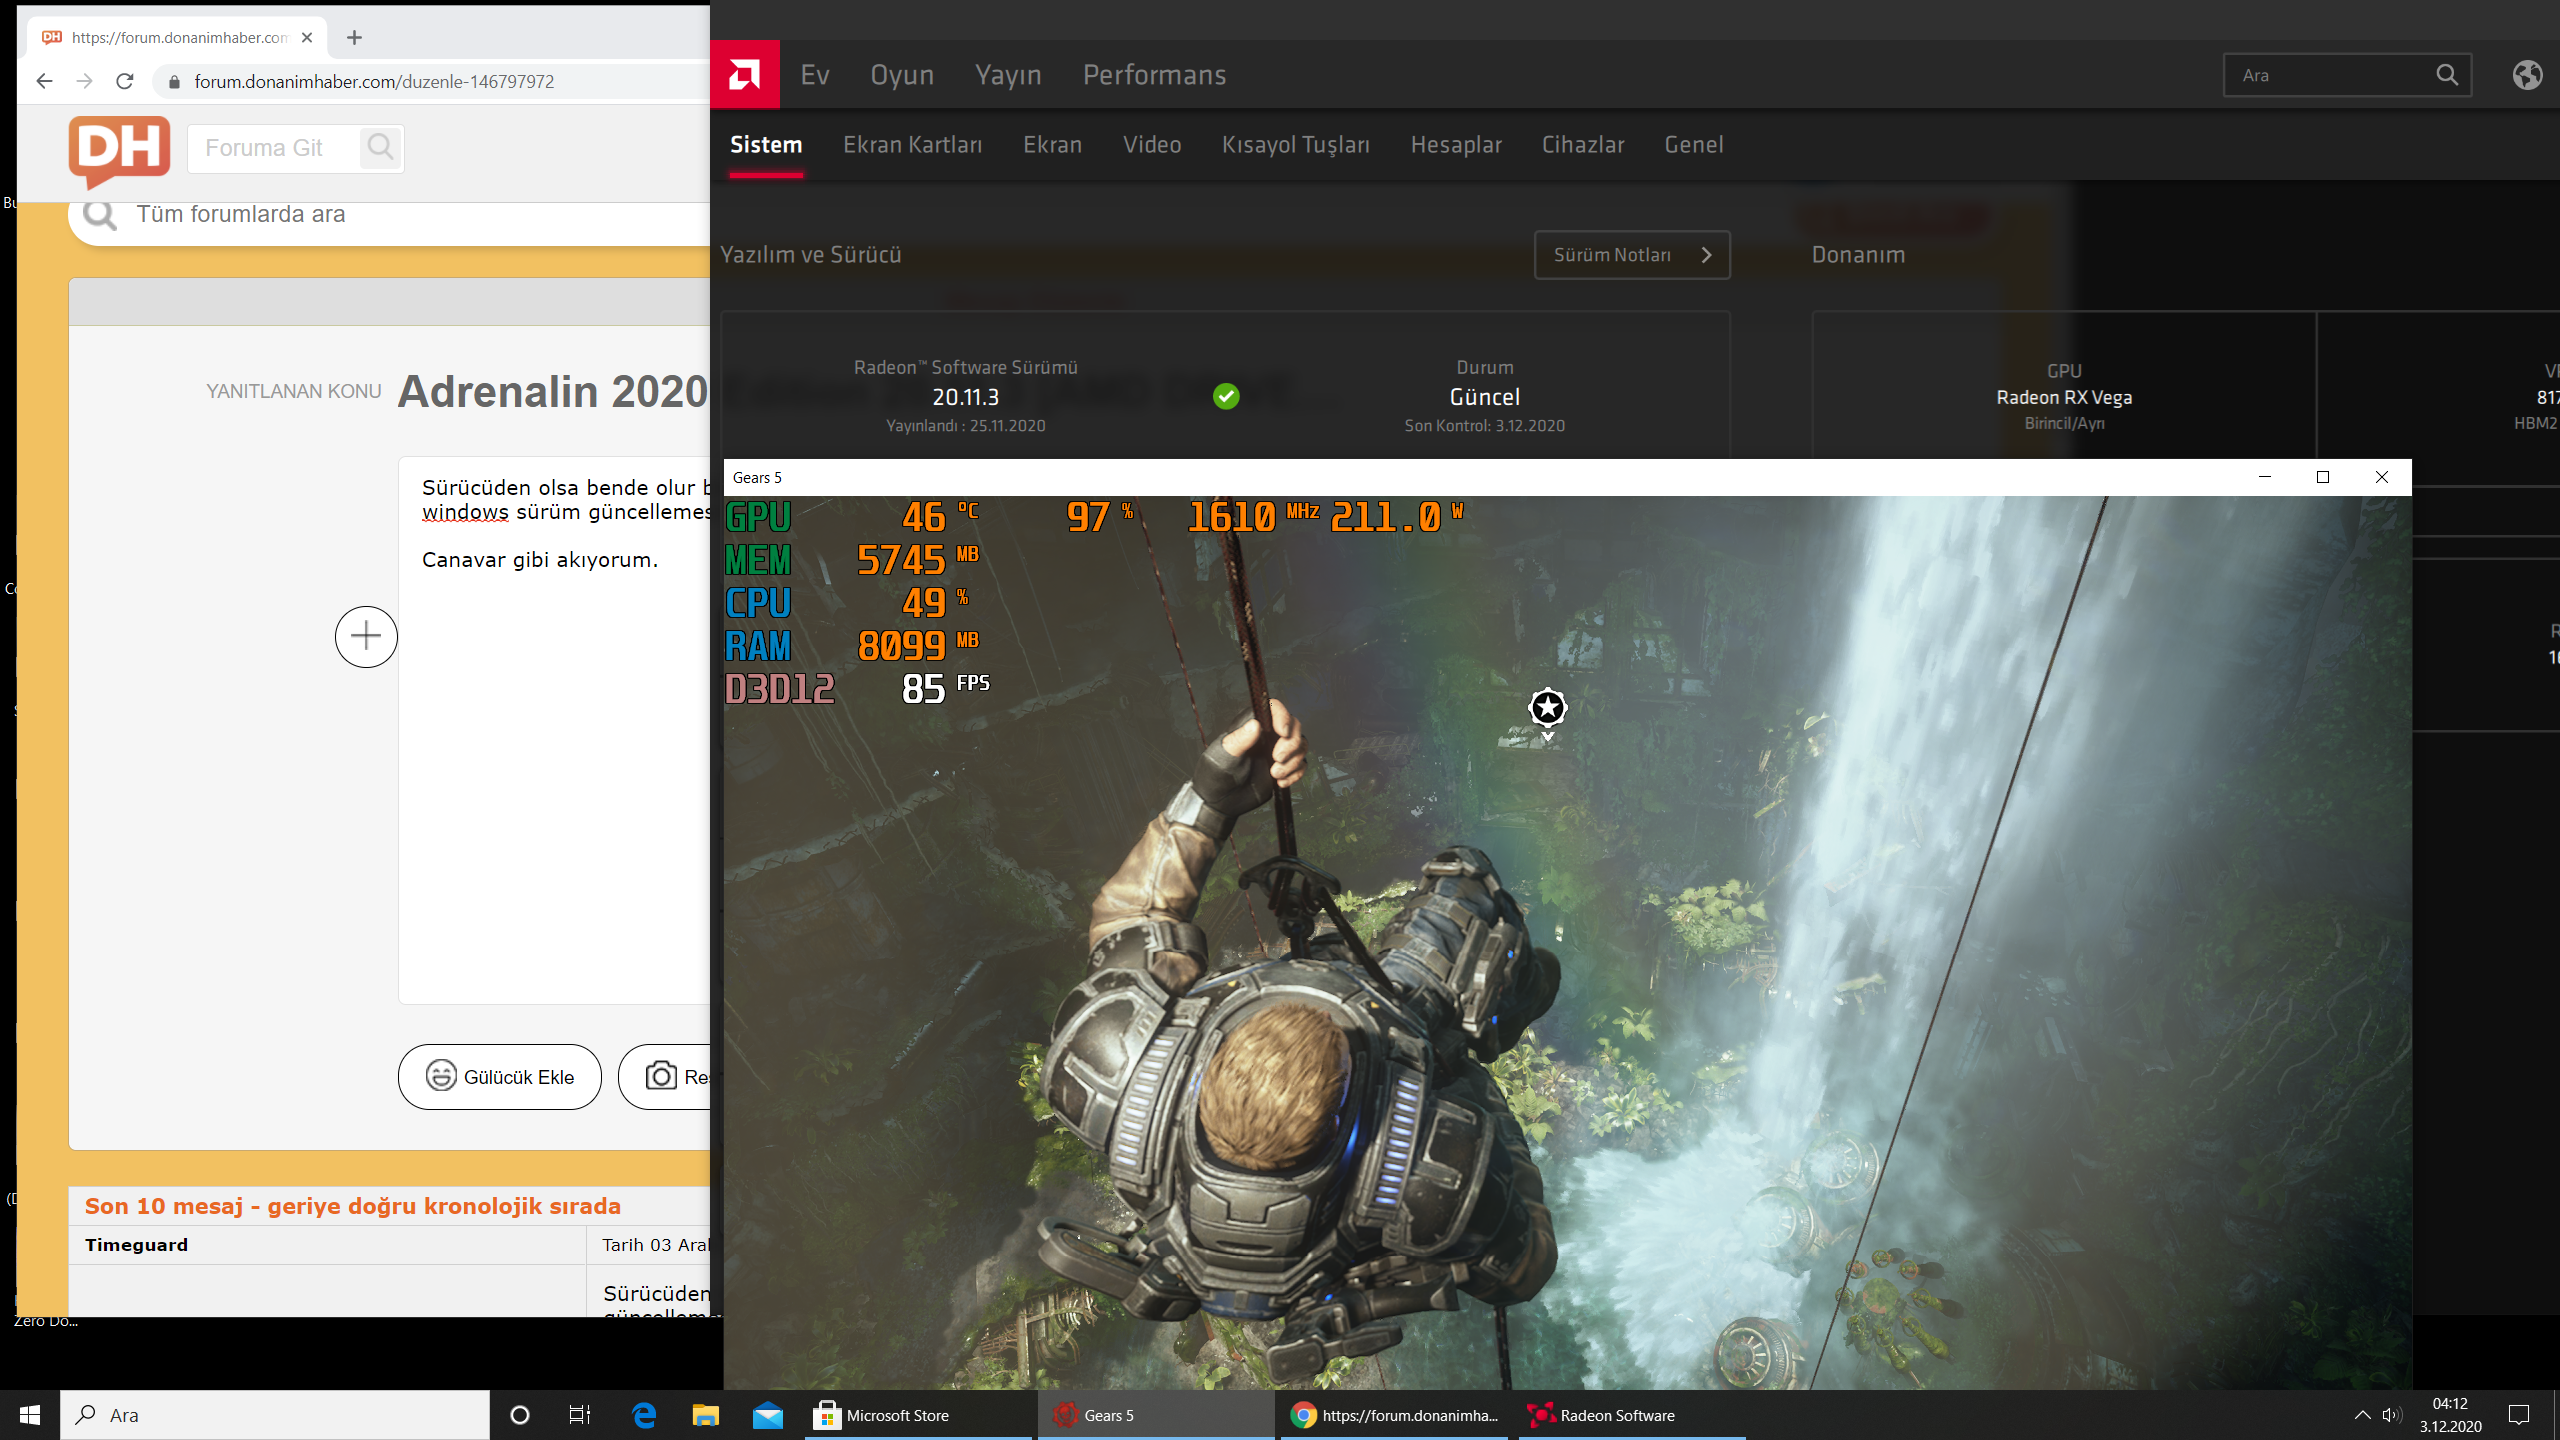Screen dimensions: 2560x1440
Task: Click the taskbar Ara search box
Action: [x=275, y=1415]
